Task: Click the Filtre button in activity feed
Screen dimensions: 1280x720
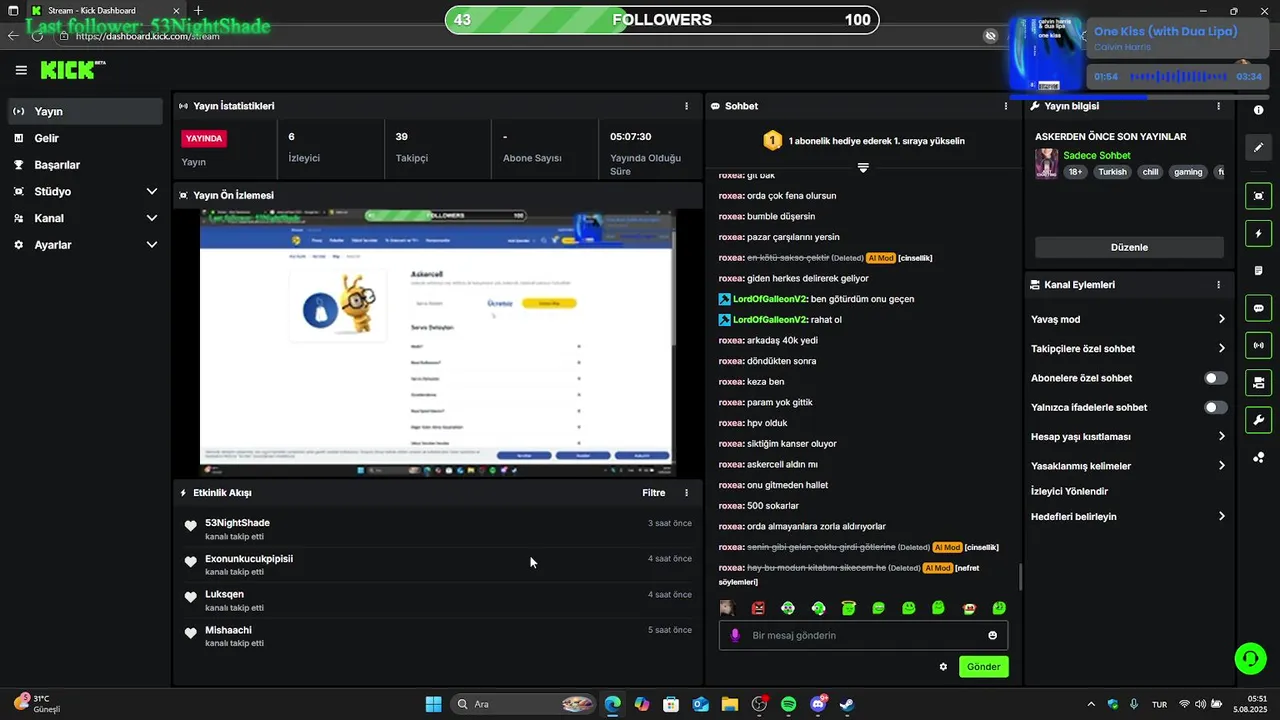Action: pos(653,493)
